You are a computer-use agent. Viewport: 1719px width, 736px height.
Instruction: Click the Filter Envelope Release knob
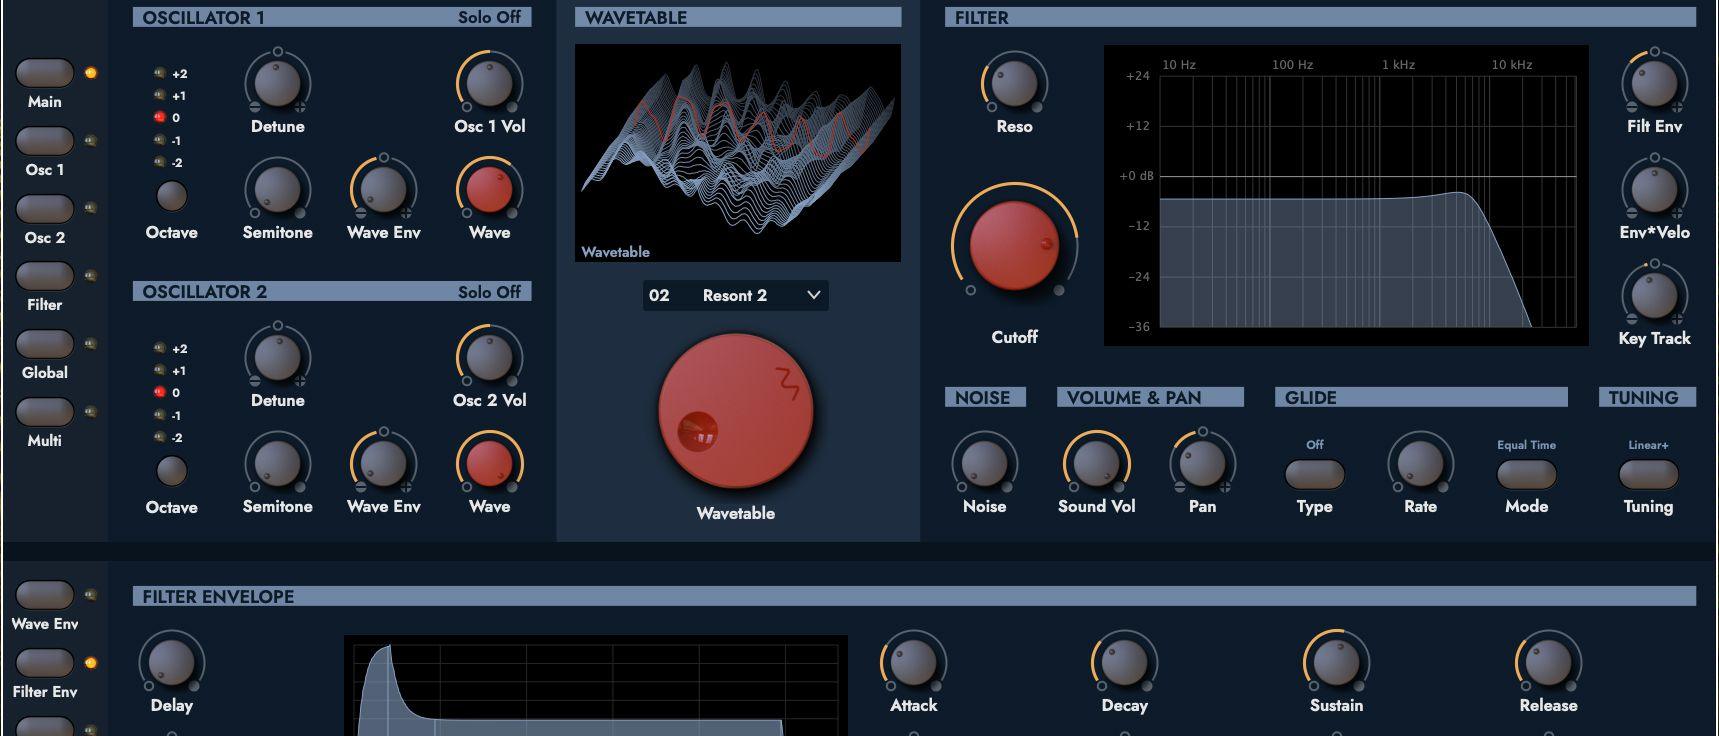(x=1548, y=662)
